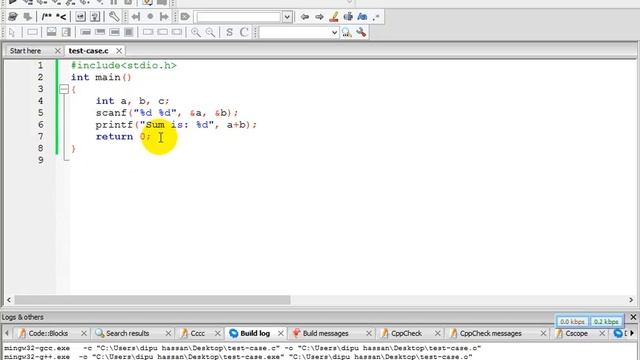Close the Search results tab

(x=168, y=333)
